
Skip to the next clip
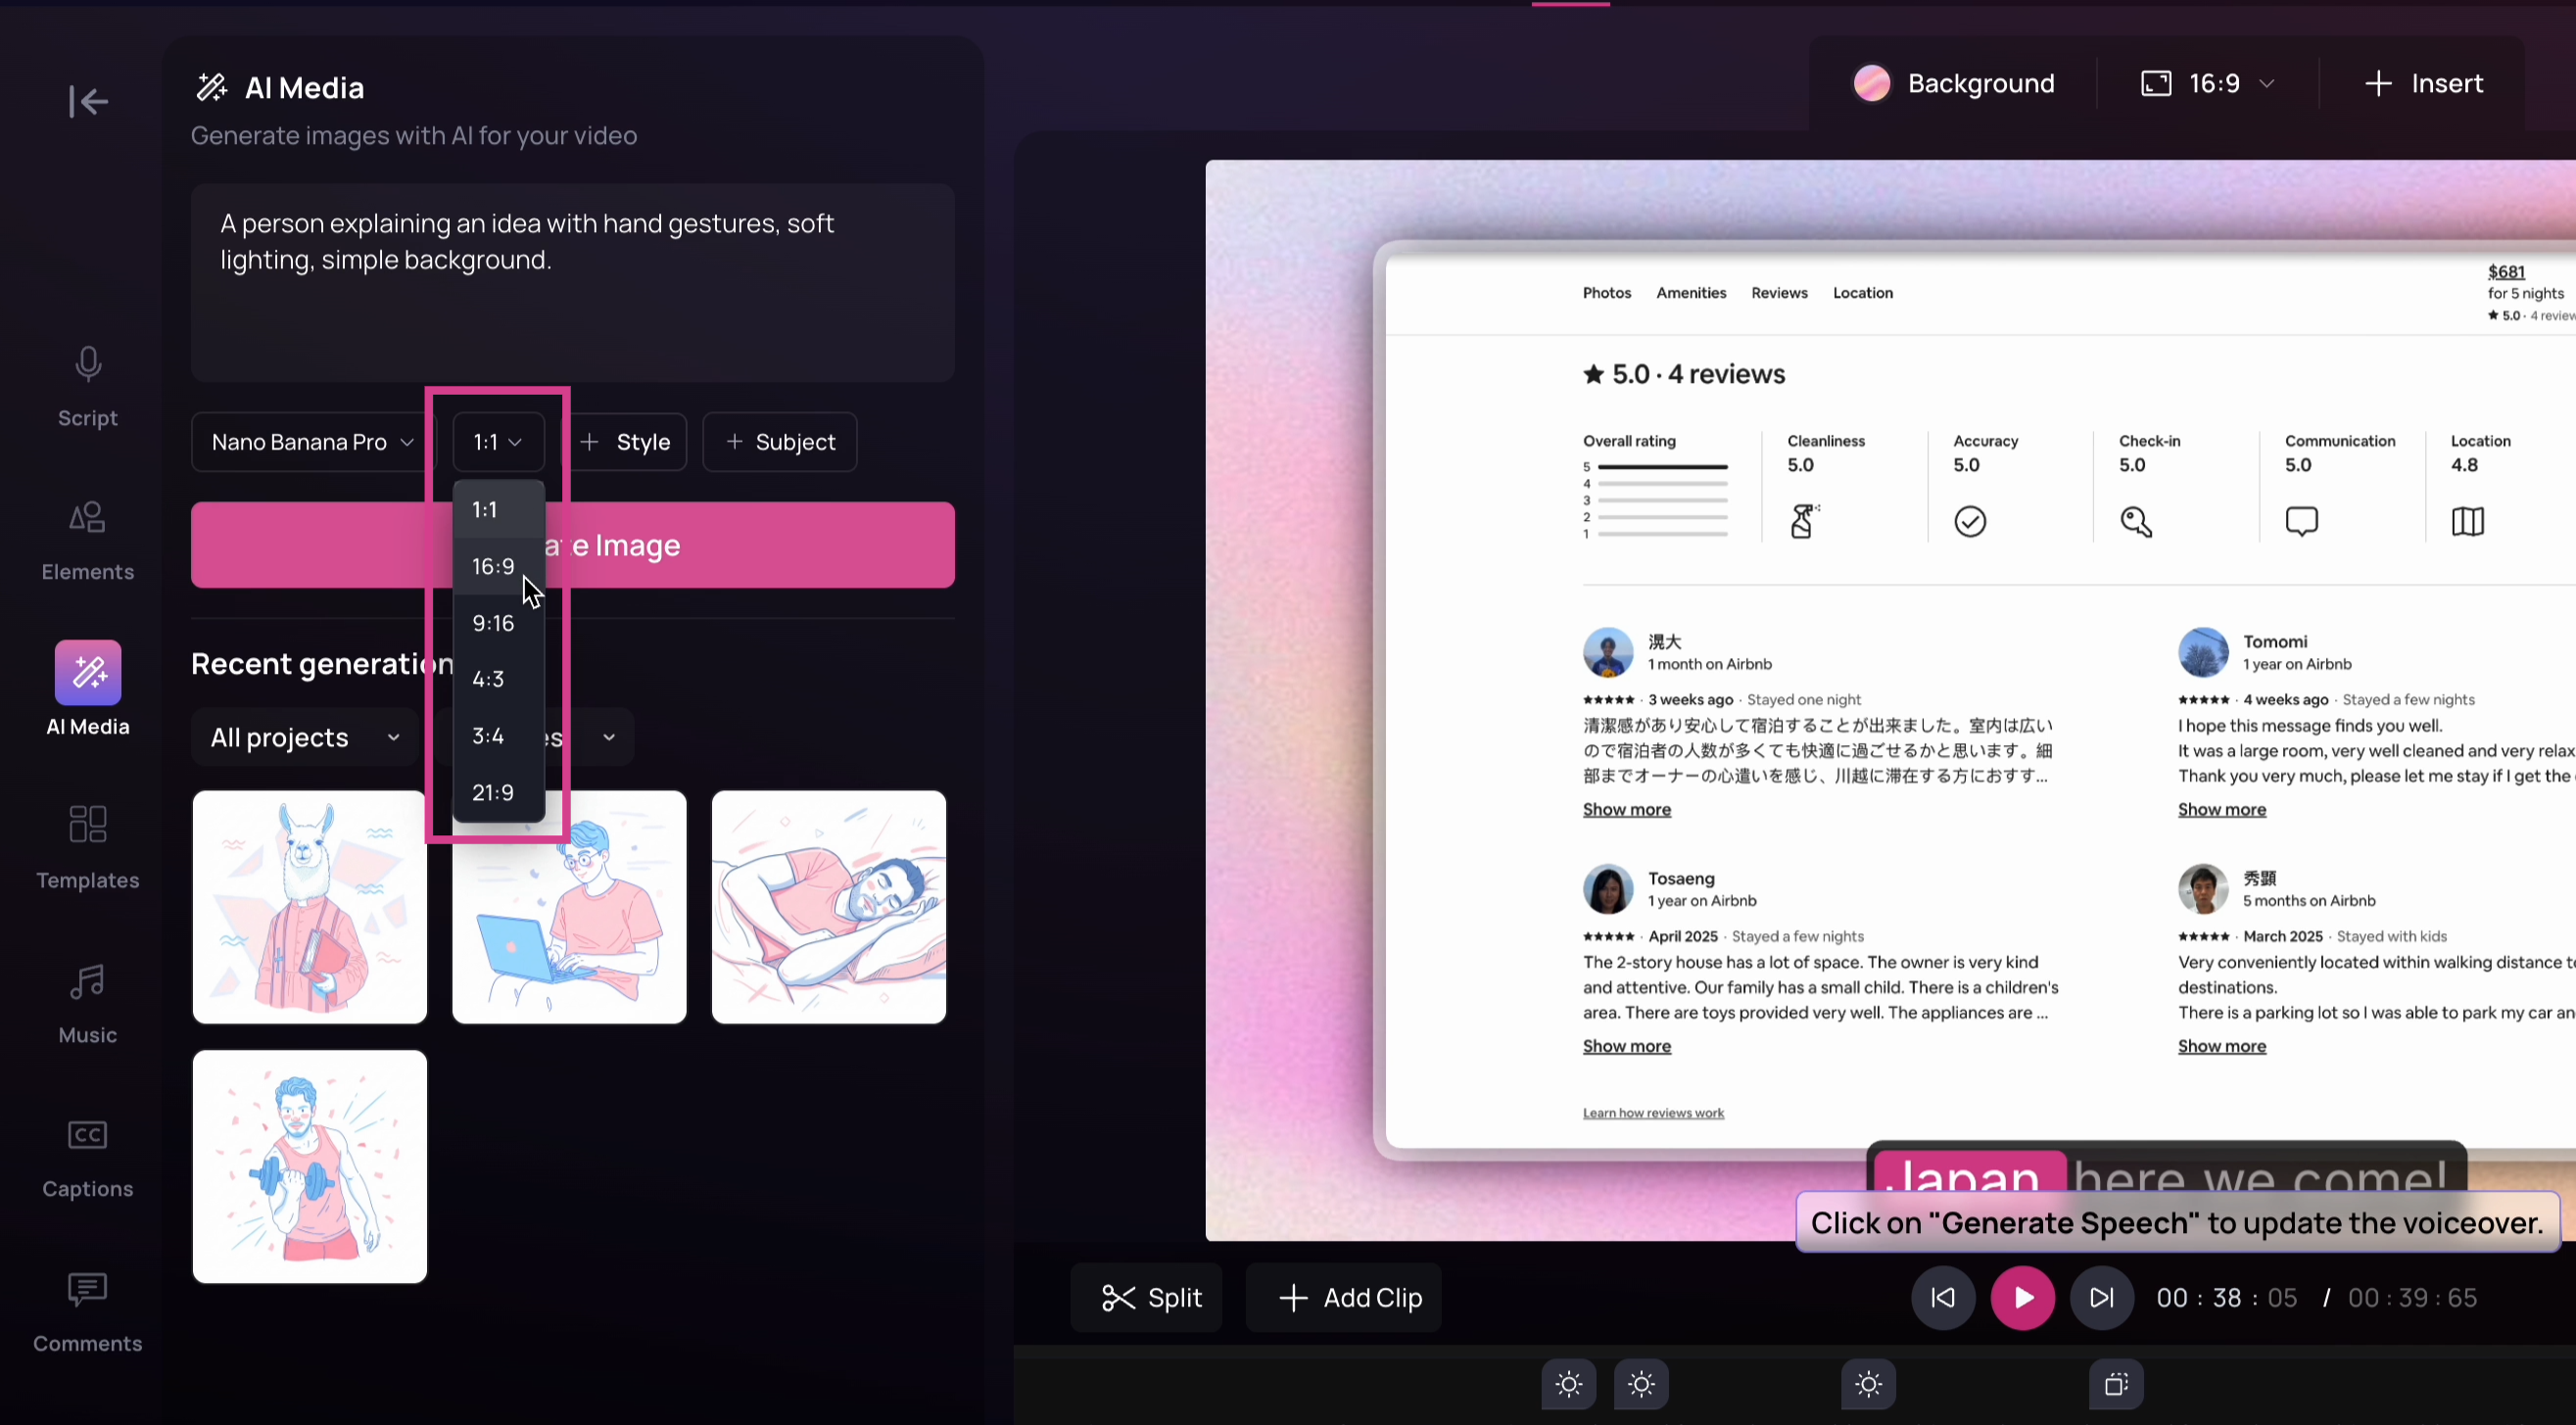[2101, 1298]
